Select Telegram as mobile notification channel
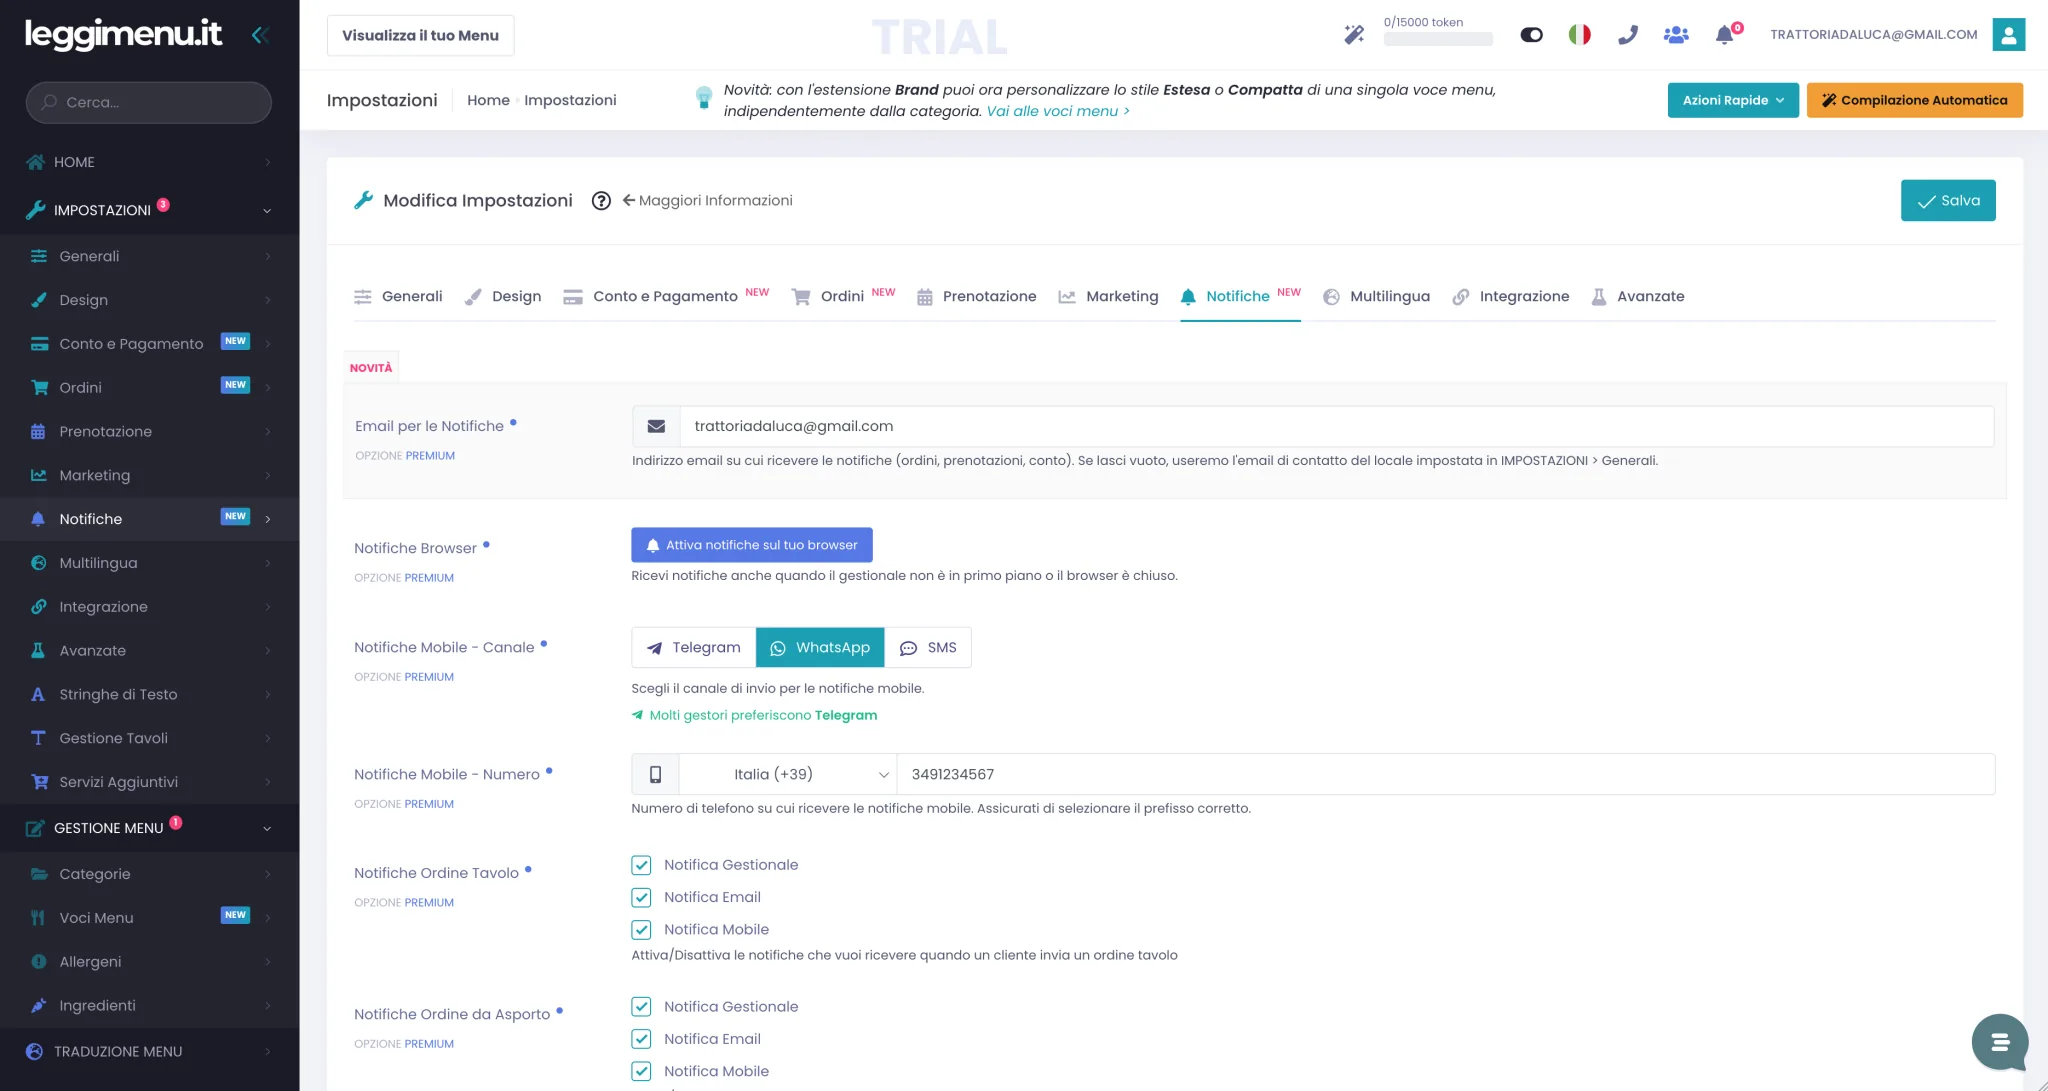This screenshot has height=1091, width=2048. (x=694, y=648)
